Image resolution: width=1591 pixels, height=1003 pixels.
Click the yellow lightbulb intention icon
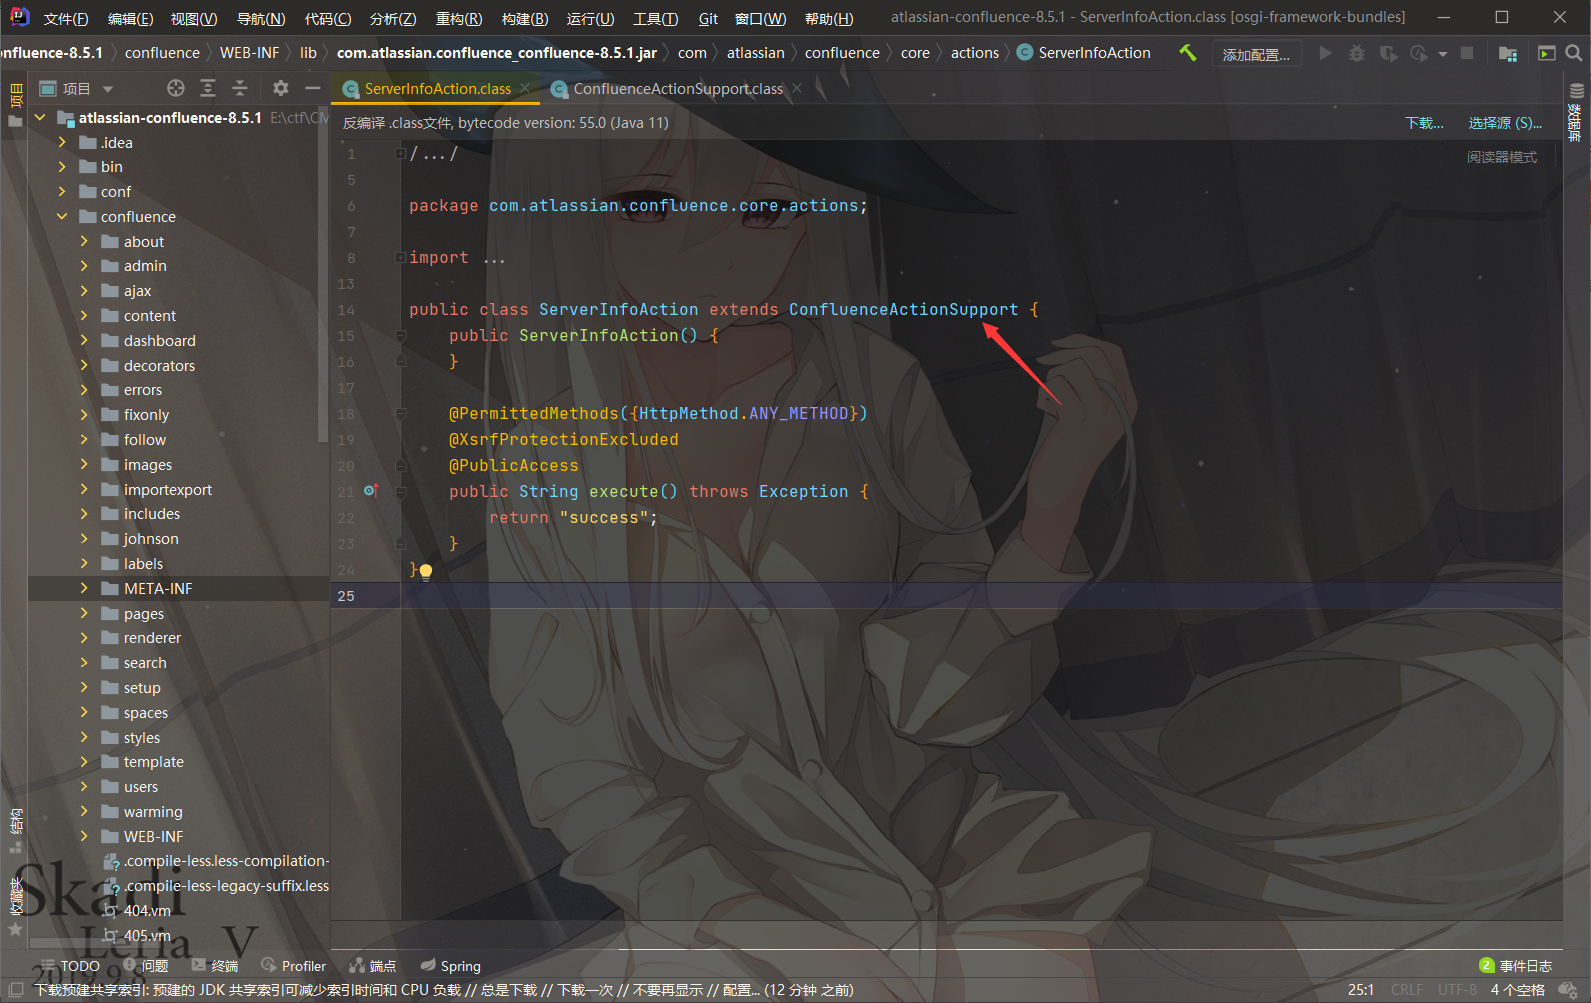(426, 572)
